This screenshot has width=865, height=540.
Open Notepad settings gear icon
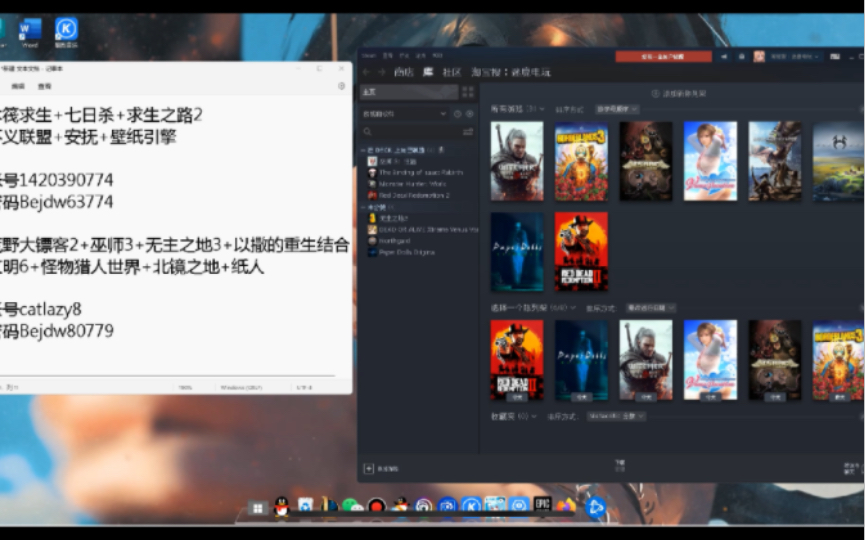[x=341, y=86]
